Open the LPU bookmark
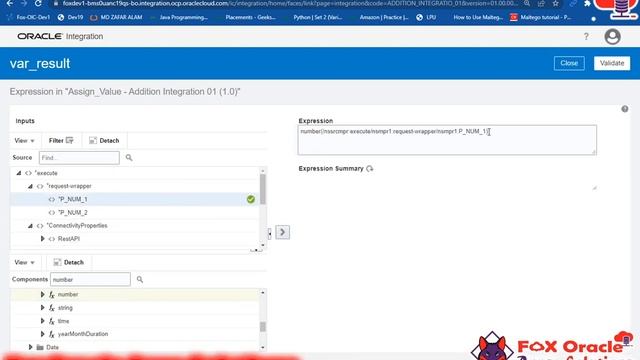 tap(426, 18)
